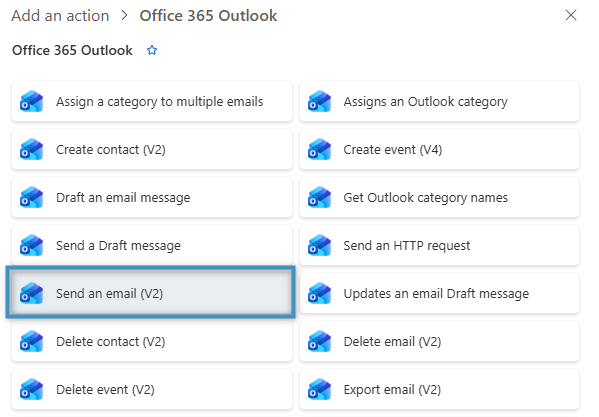Image resolution: width=599 pixels, height=417 pixels.
Task: Close the Add an action panel
Action: pyautogui.click(x=571, y=15)
